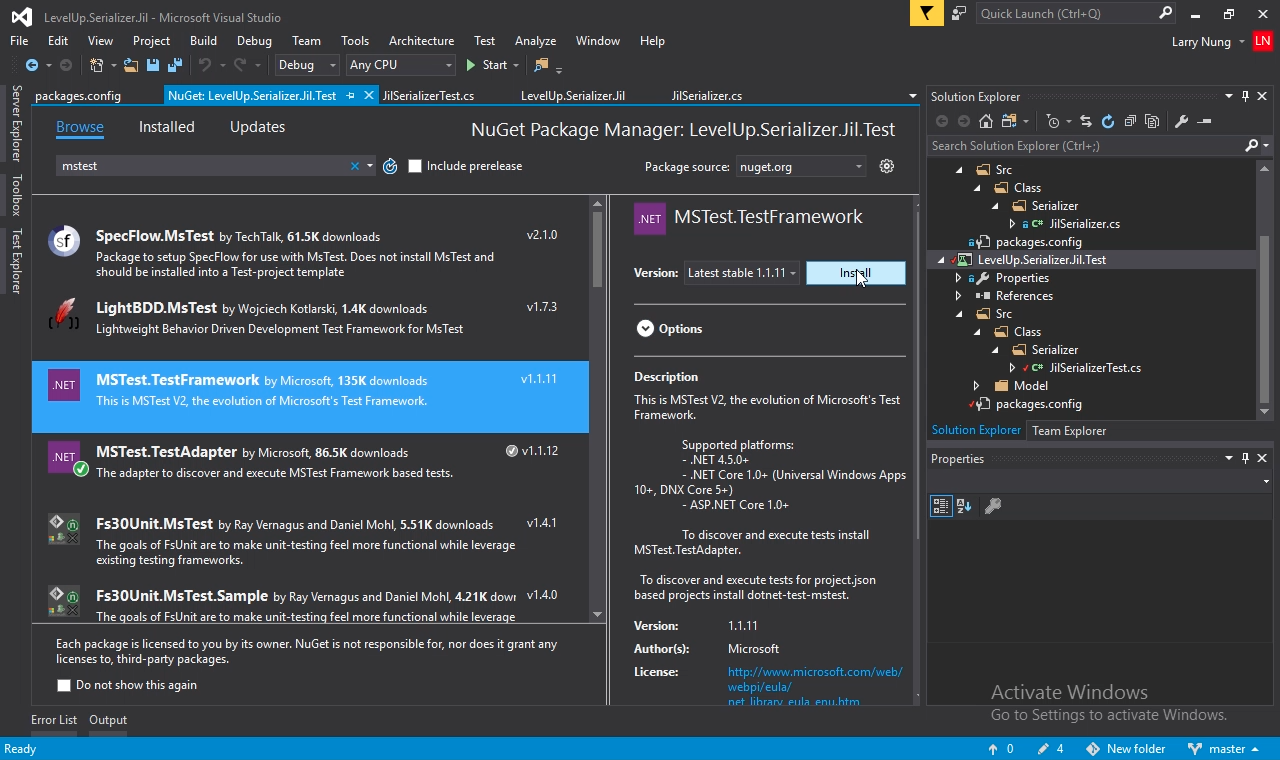This screenshot has height=760, width=1280.
Task: Click the pin icon on NuGet tab
Action: (350, 96)
